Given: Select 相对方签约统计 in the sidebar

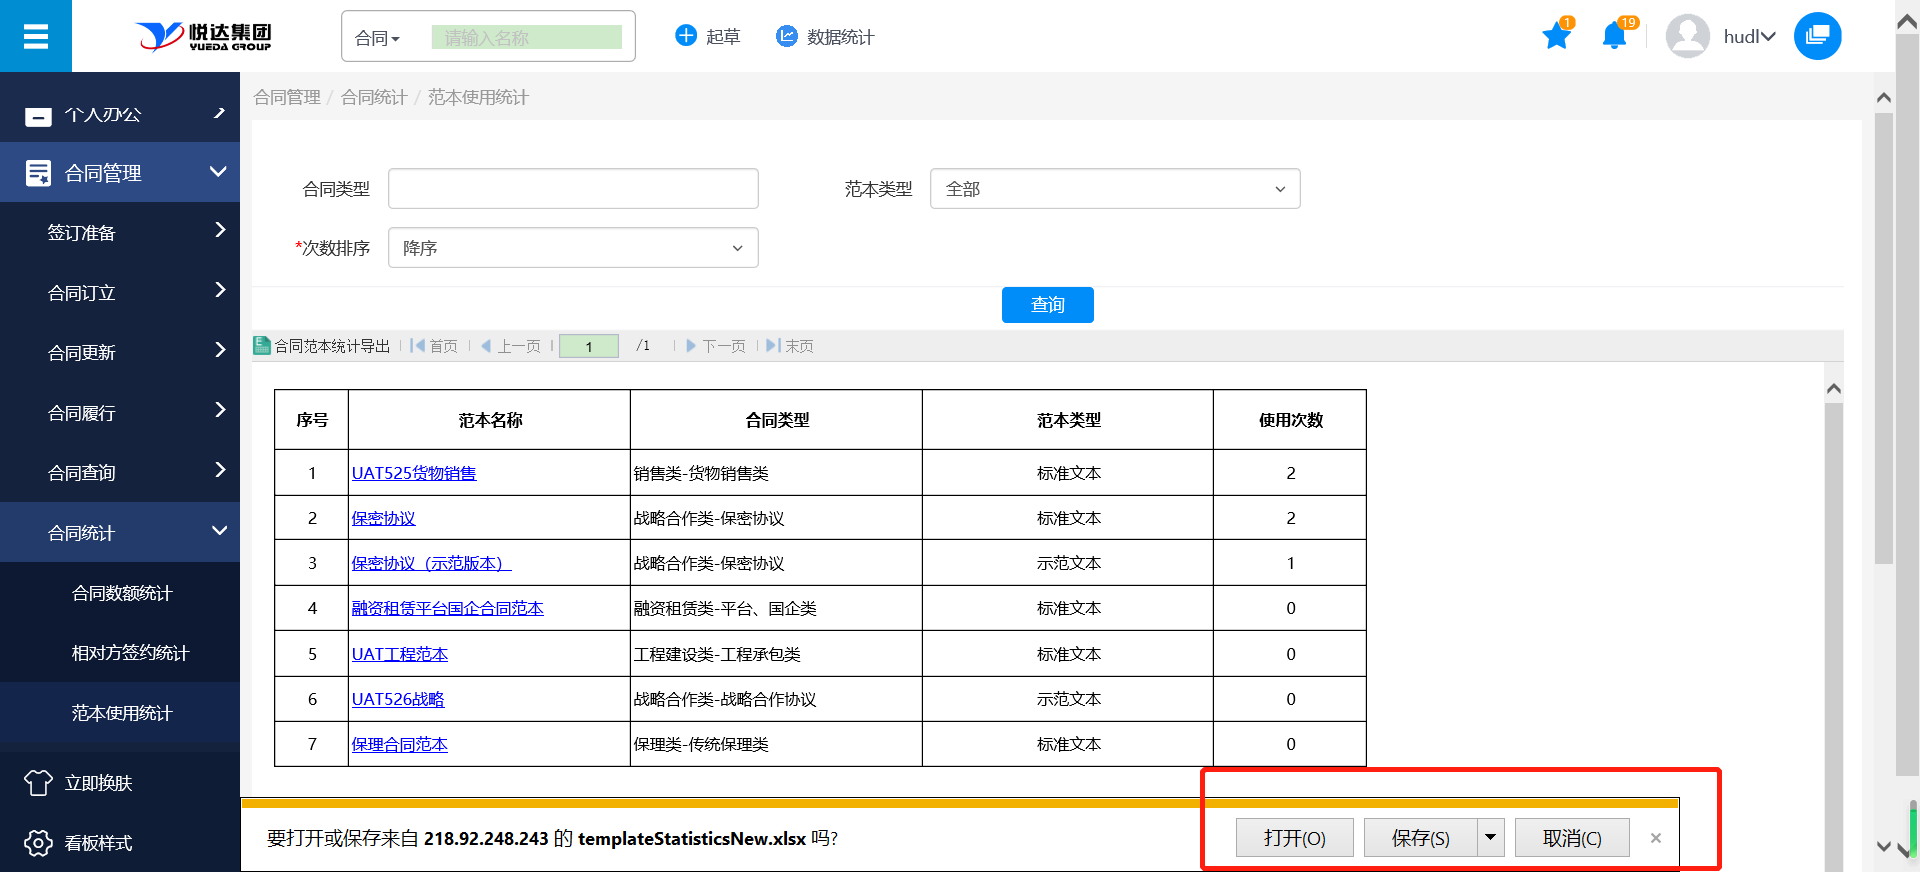Looking at the screenshot, I should [130, 653].
